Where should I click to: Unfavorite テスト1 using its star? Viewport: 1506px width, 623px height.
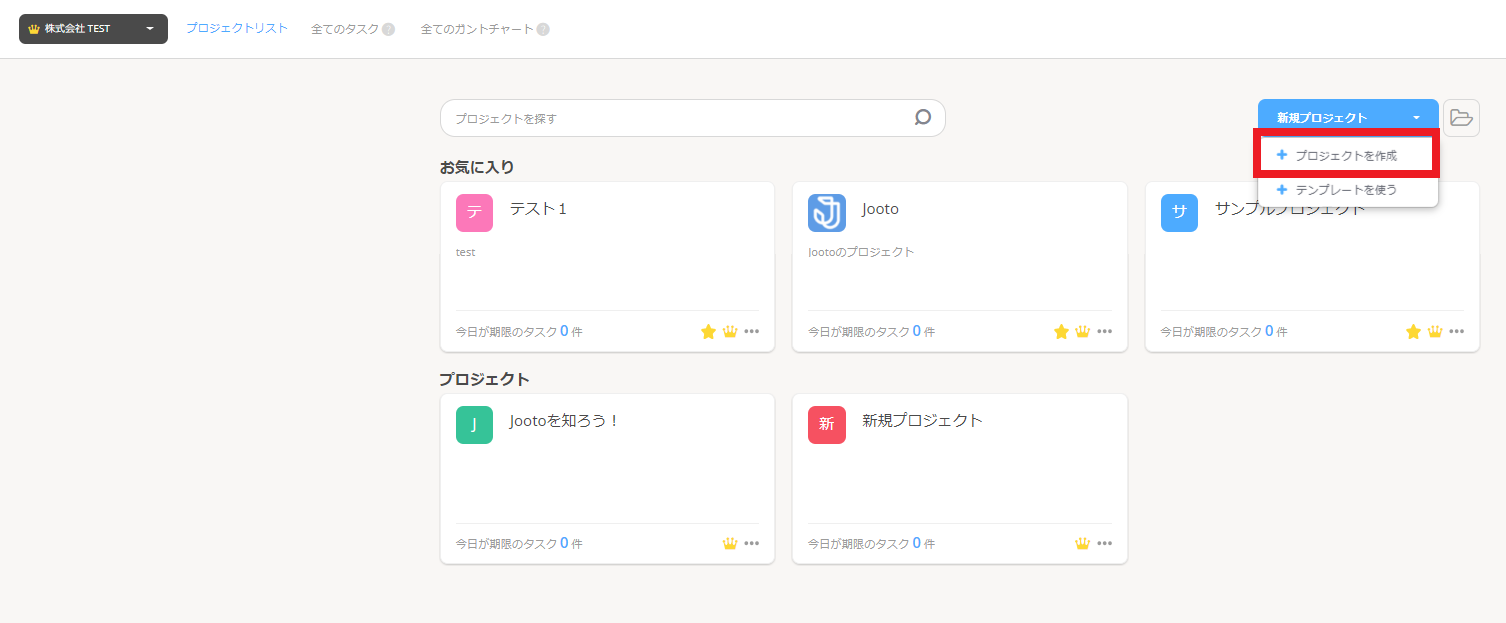click(x=708, y=331)
